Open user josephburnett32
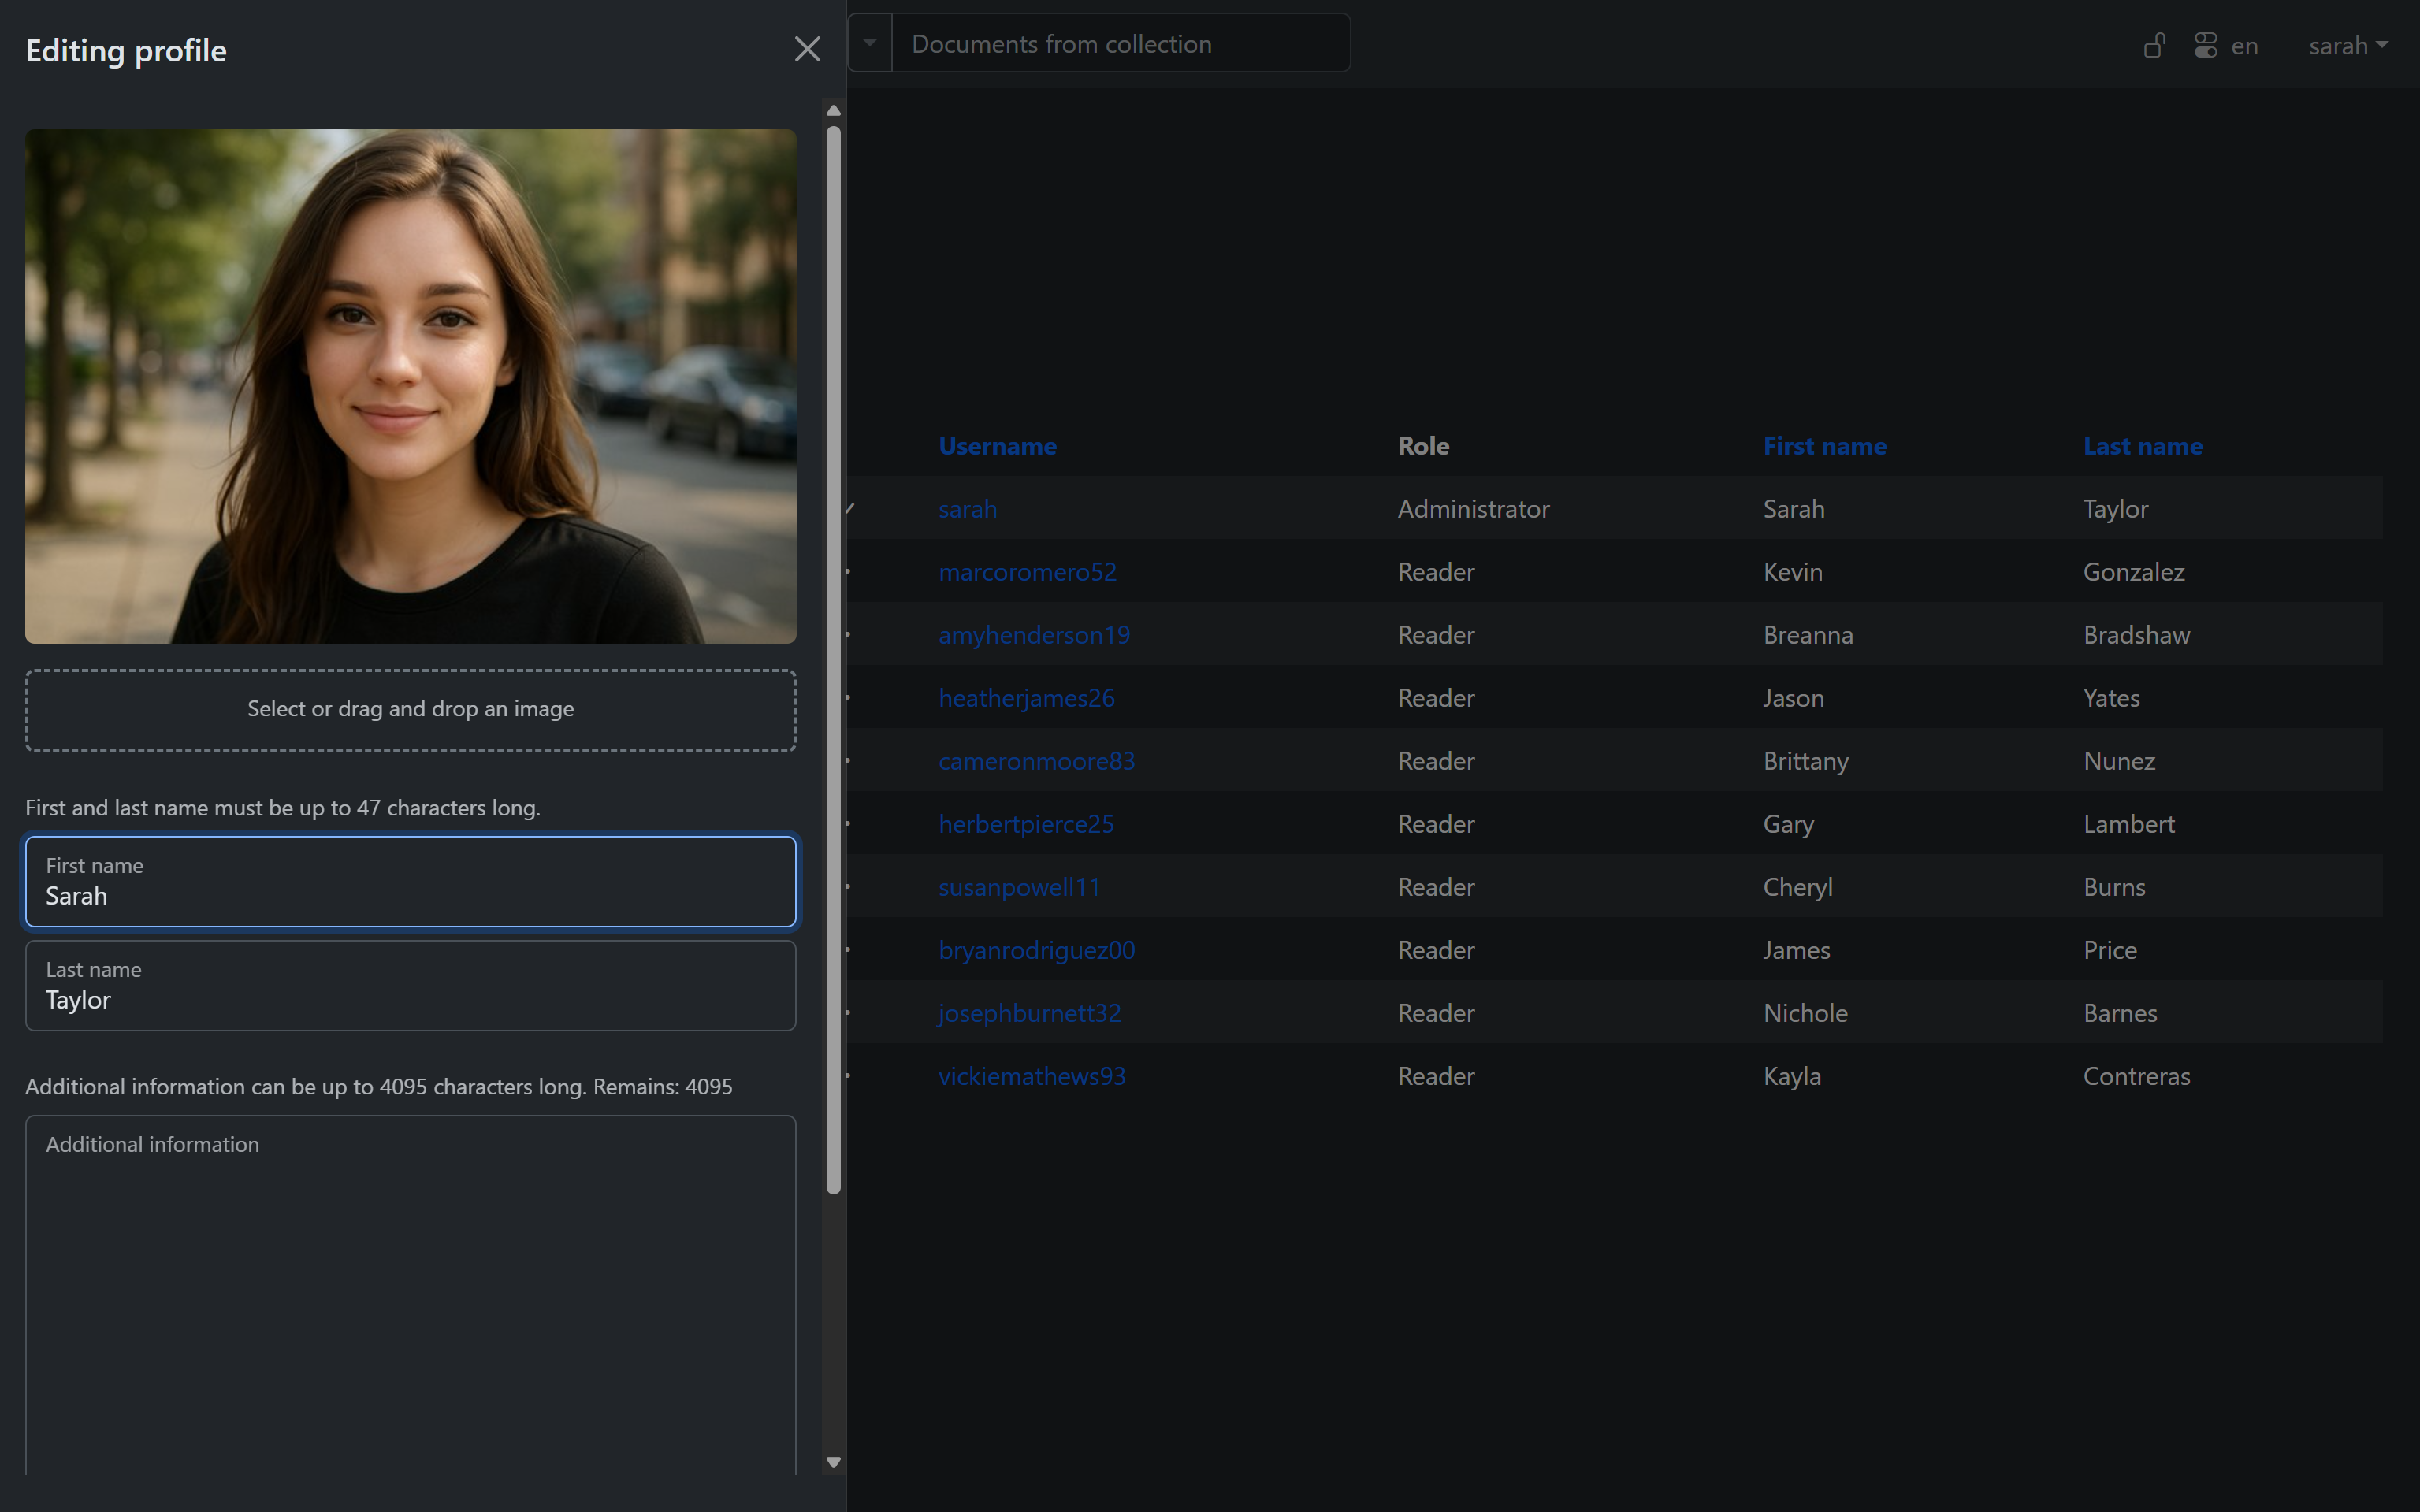Screen dimensions: 2420x1512 [x=1029, y=1013]
